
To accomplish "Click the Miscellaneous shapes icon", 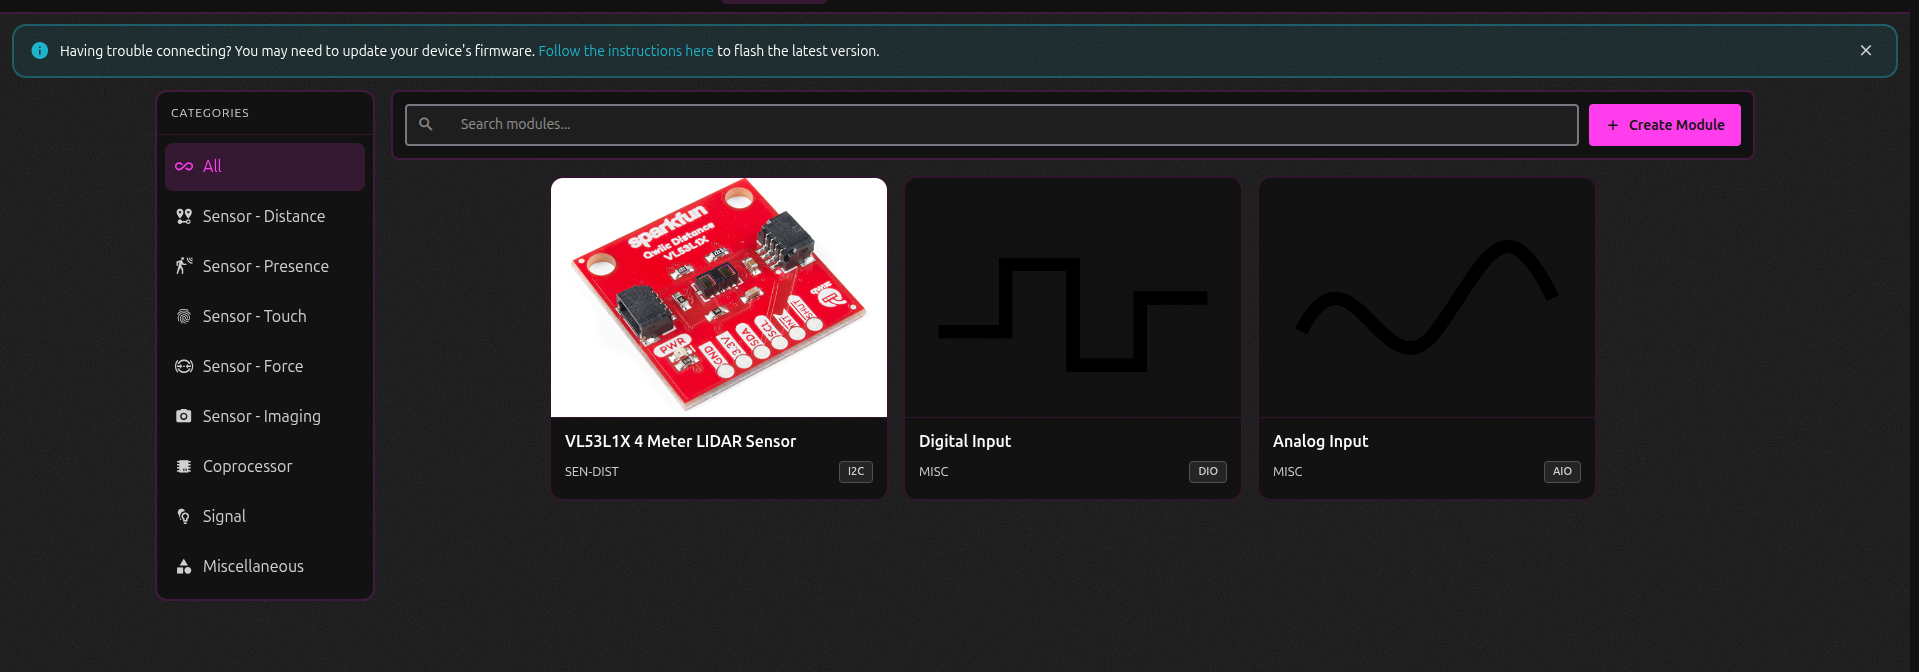I will tap(184, 566).
